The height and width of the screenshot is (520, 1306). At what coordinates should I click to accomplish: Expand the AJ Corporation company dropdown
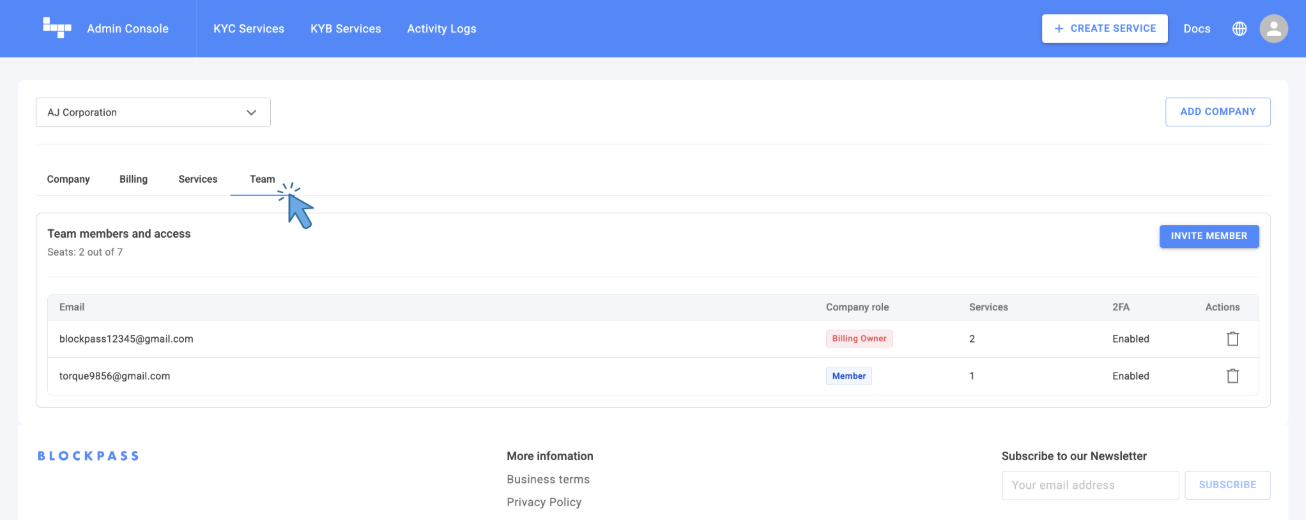pyautogui.click(x=153, y=113)
